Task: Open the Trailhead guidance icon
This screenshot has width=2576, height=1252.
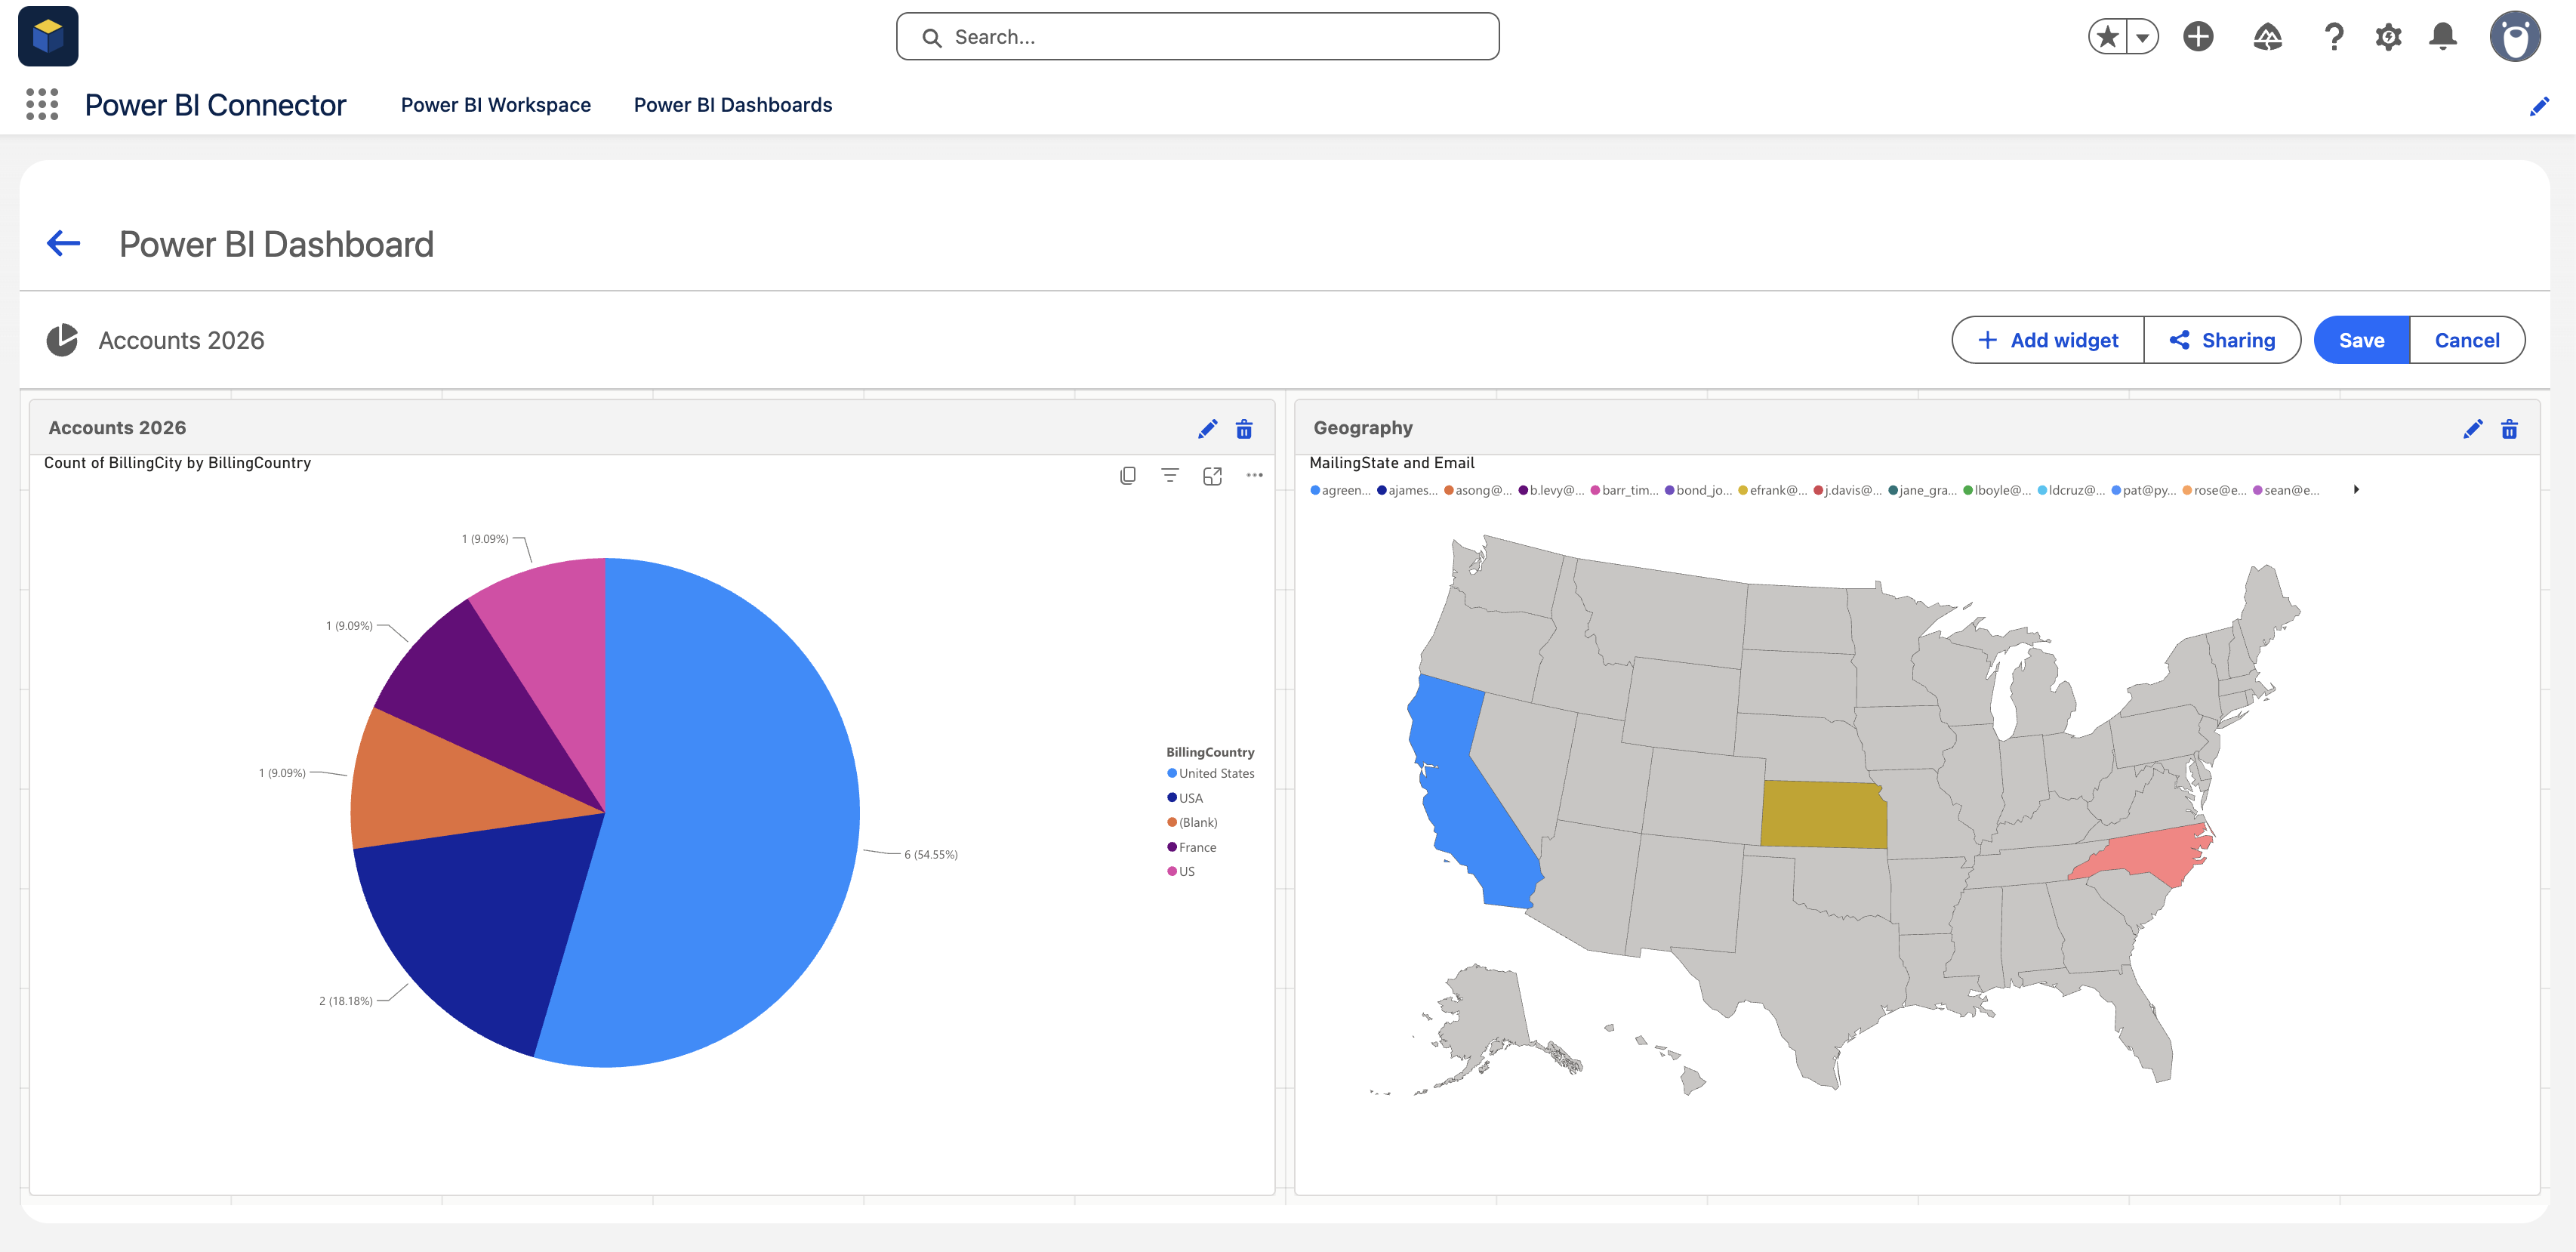Action: point(2267,37)
